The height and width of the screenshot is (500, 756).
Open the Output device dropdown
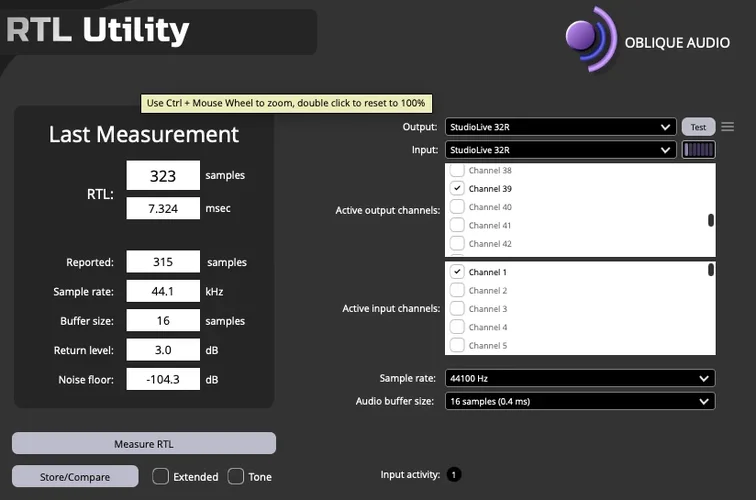pos(561,127)
